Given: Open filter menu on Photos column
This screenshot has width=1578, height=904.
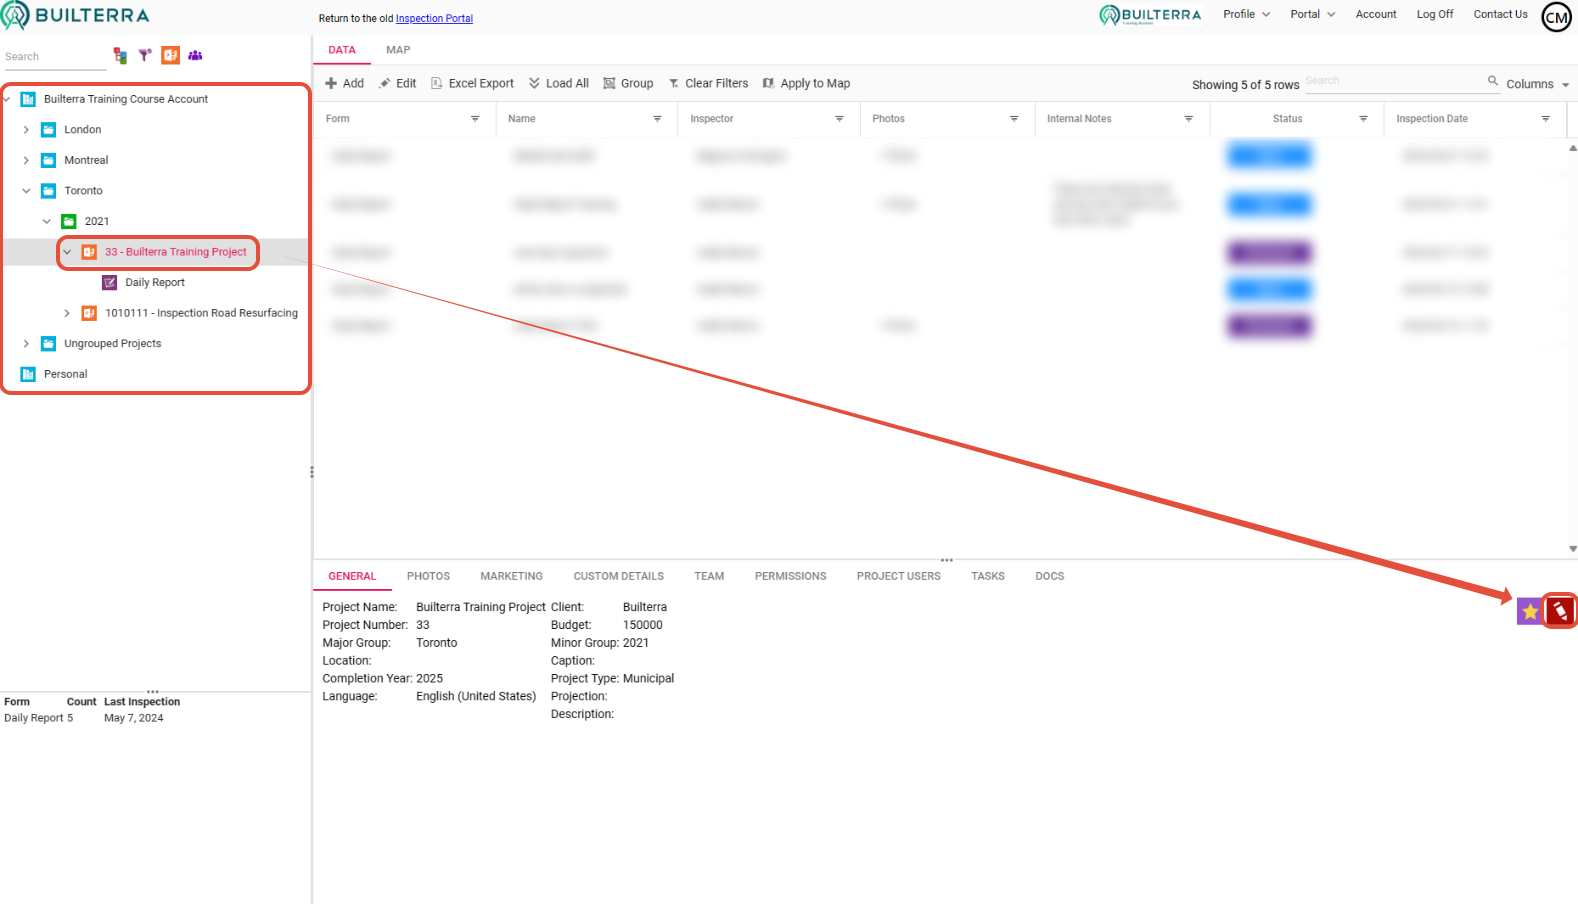Looking at the screenshot, I should pyautogui.click(x=1014, y=119).
